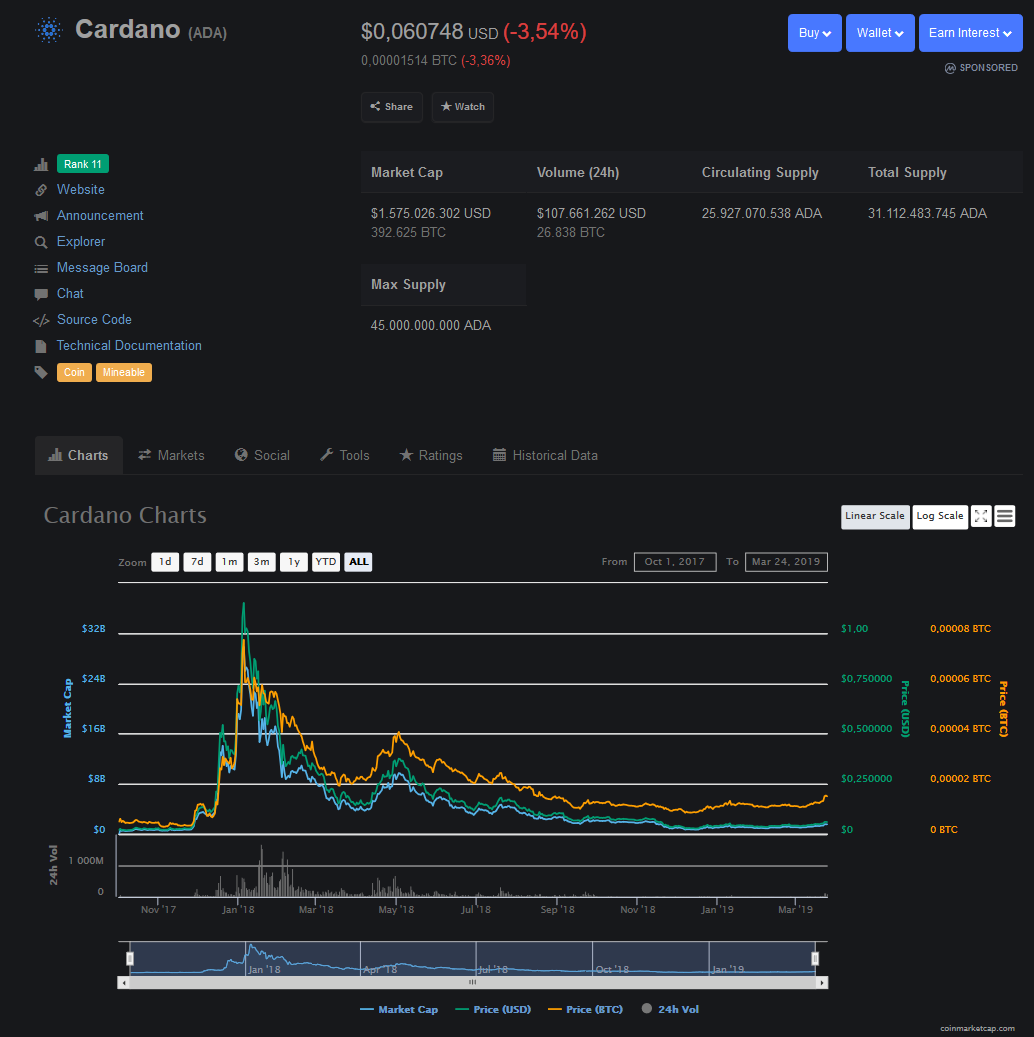The width and height of the screenshot is (1034, 1037).
Task: Set chart zoom to 3m
Action: click(x=262, y=562)
